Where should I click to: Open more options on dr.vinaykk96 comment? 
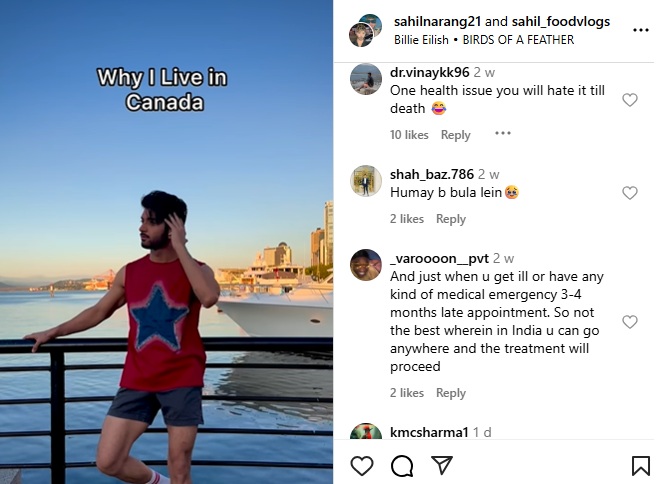(x=503, y=133)
